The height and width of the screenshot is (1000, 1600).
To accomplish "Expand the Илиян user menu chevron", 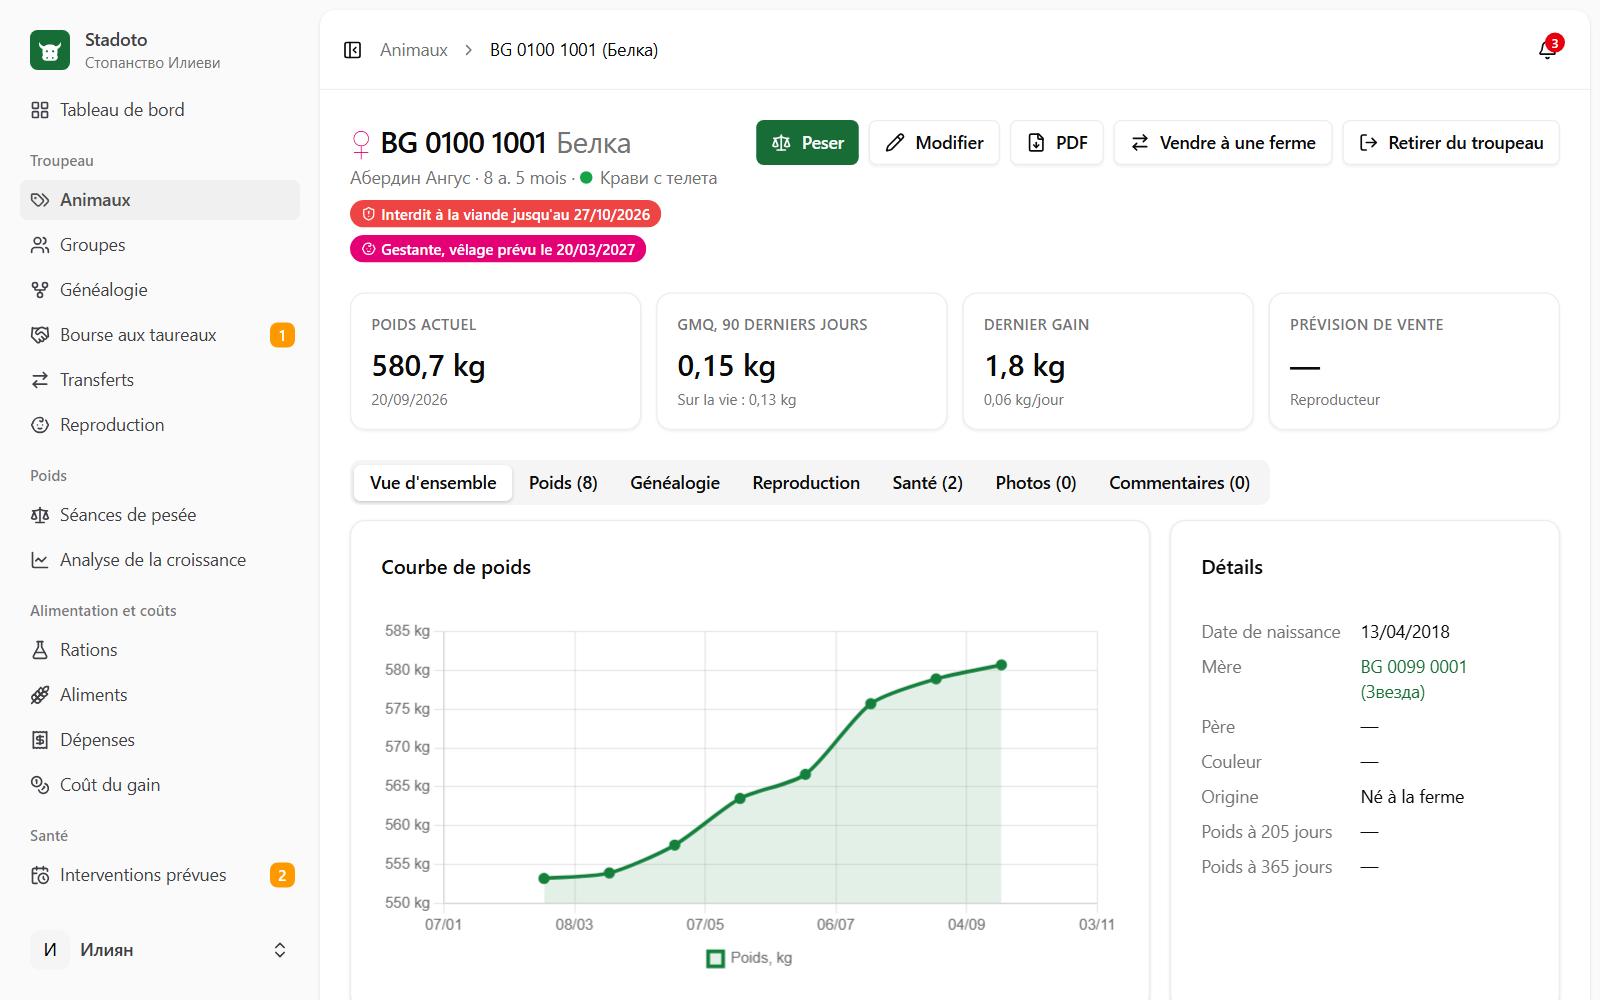I will coord(280,950).
